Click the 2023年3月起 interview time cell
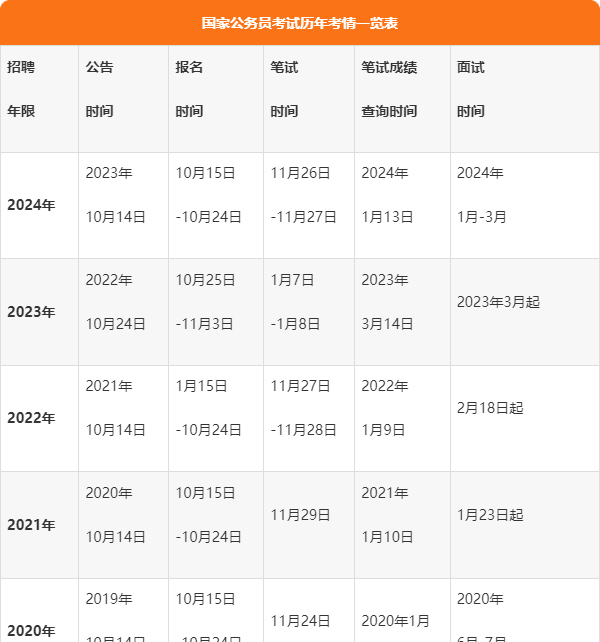Image resolution: width=600 pixels, height=642 pixels. [498, 302]
